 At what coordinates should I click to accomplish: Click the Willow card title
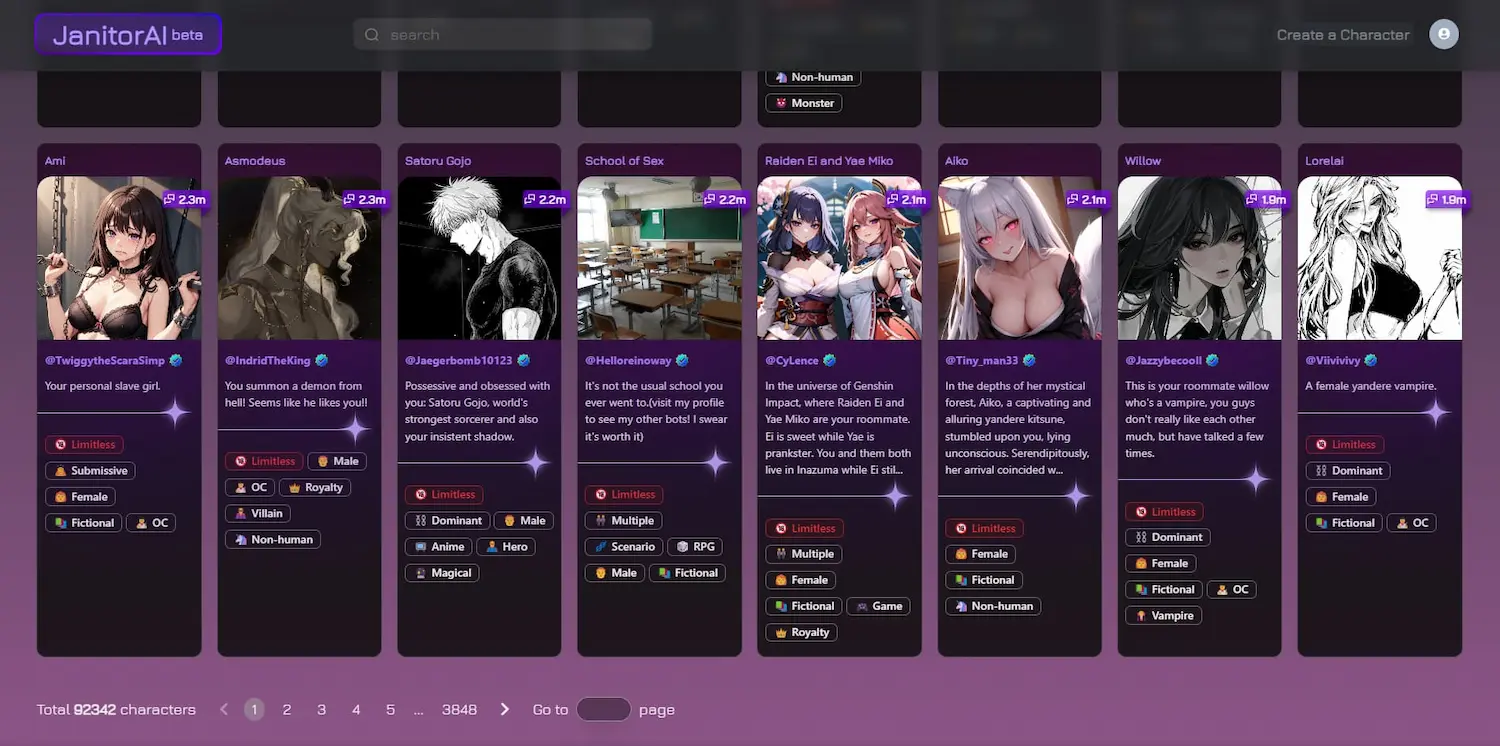pyautogui.click(x=1143, y=161)
